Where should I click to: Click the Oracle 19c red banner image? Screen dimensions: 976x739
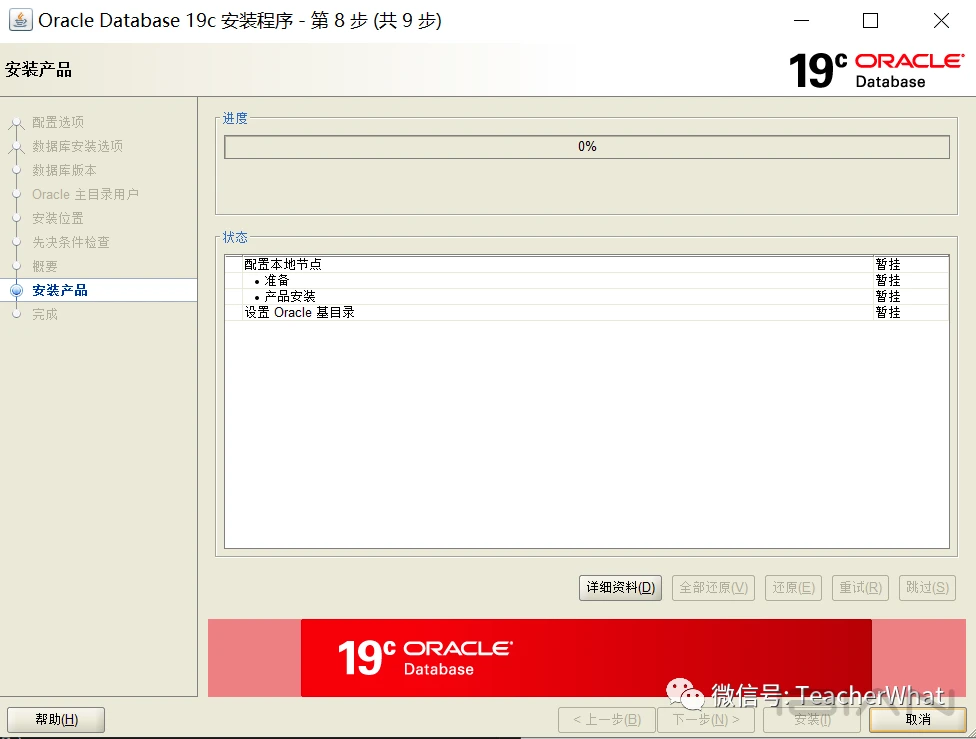click(x=586, y=658)
